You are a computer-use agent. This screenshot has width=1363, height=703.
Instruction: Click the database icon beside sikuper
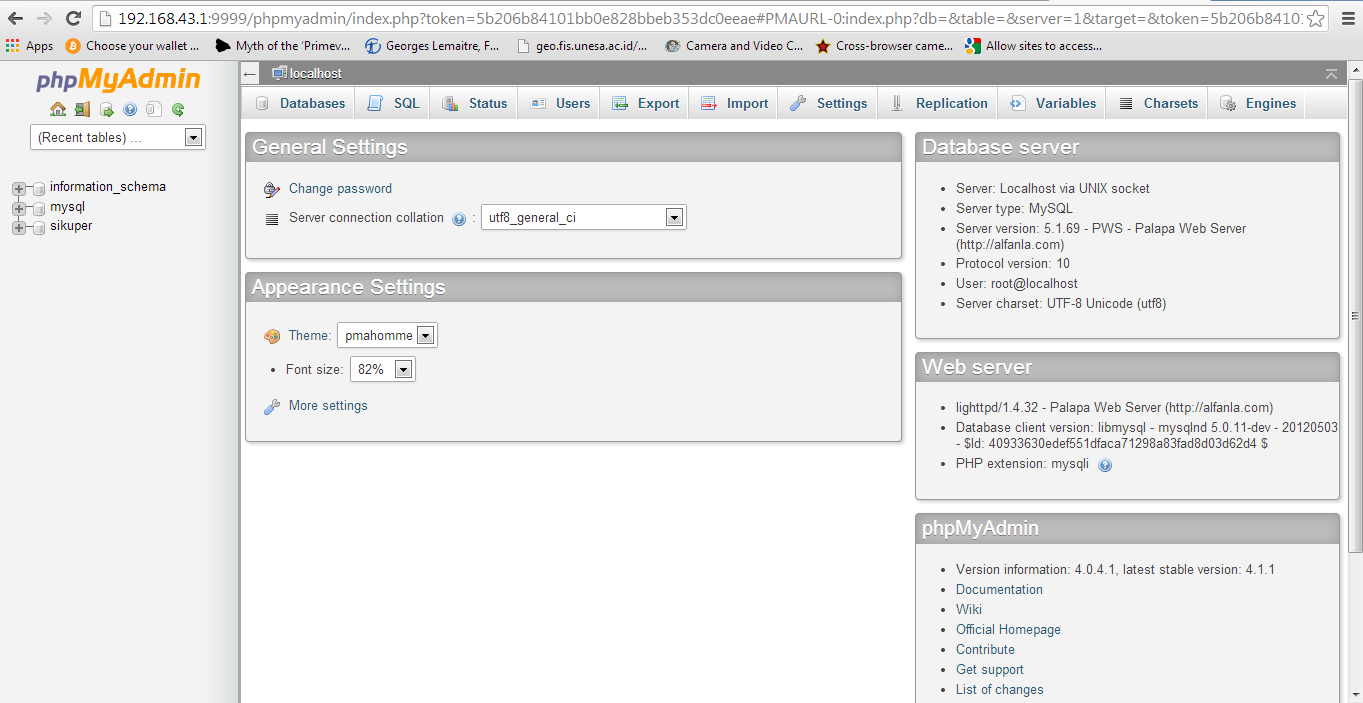click(x=39, y=227)
